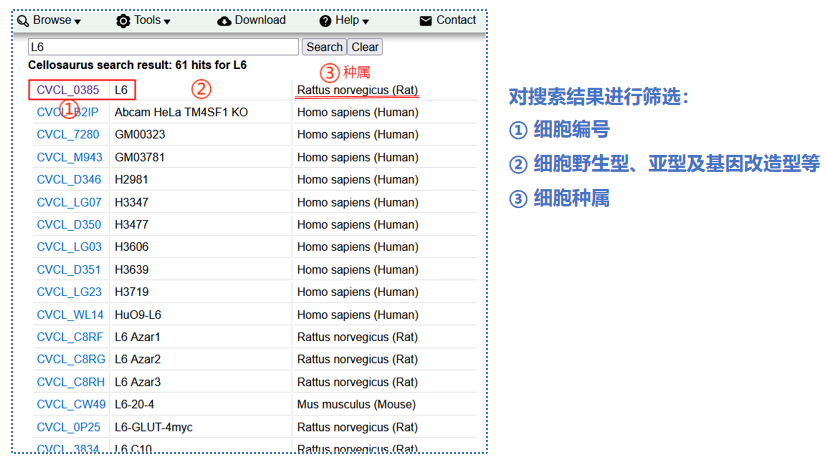Open the CVCL_0385 cell line link
Viewport: 827px width, 461px height.
(68, 90)
